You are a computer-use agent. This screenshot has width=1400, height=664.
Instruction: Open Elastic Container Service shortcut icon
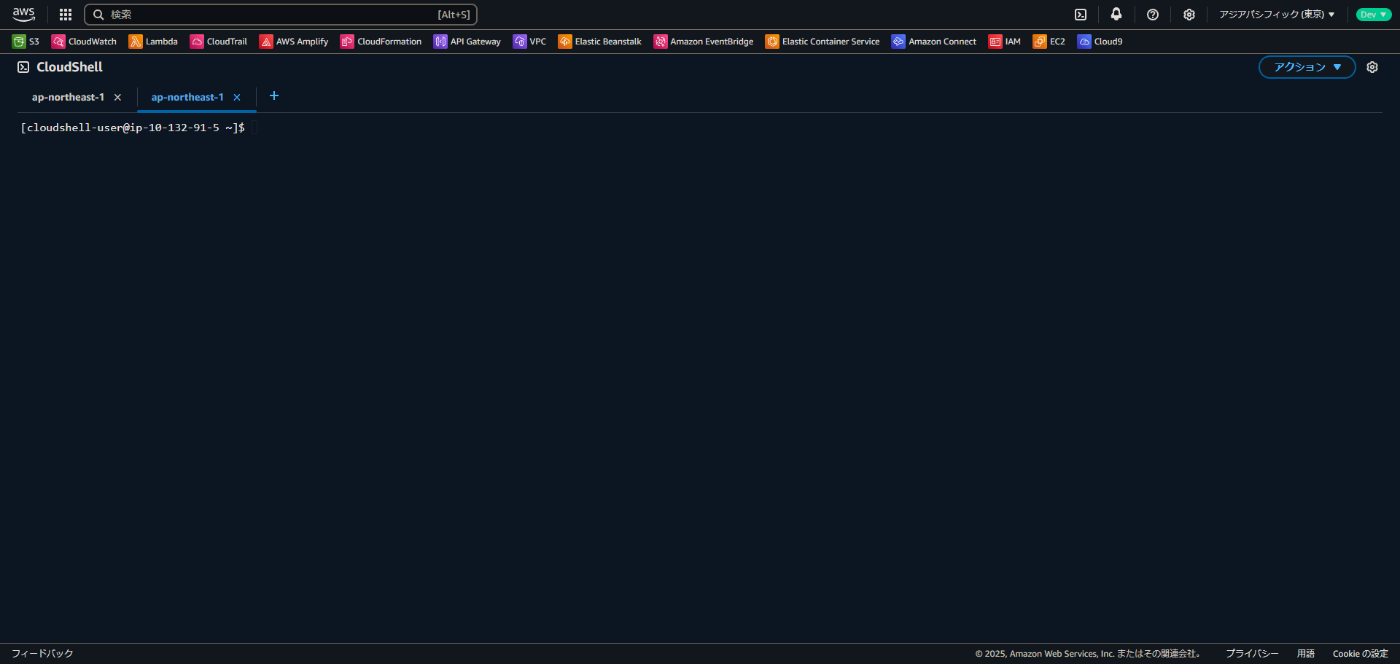click(772, 42)
